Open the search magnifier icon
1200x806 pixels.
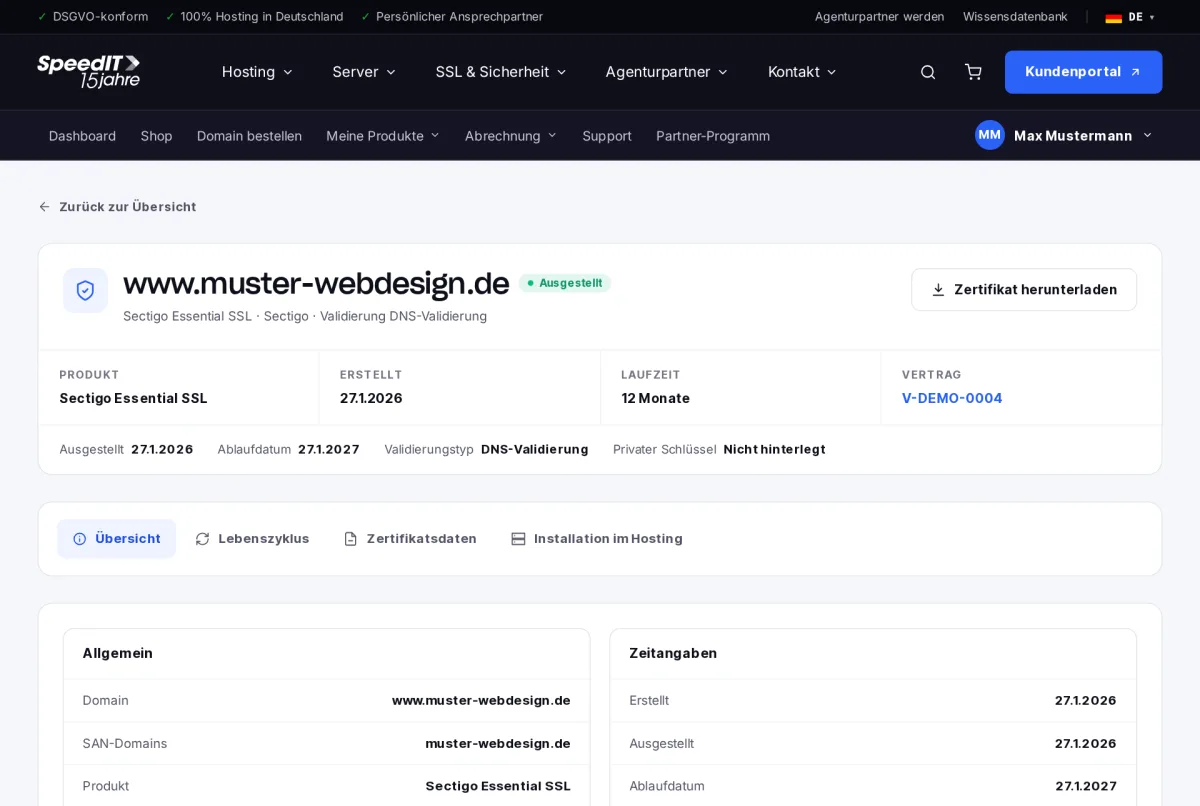[x=928, y=72]
